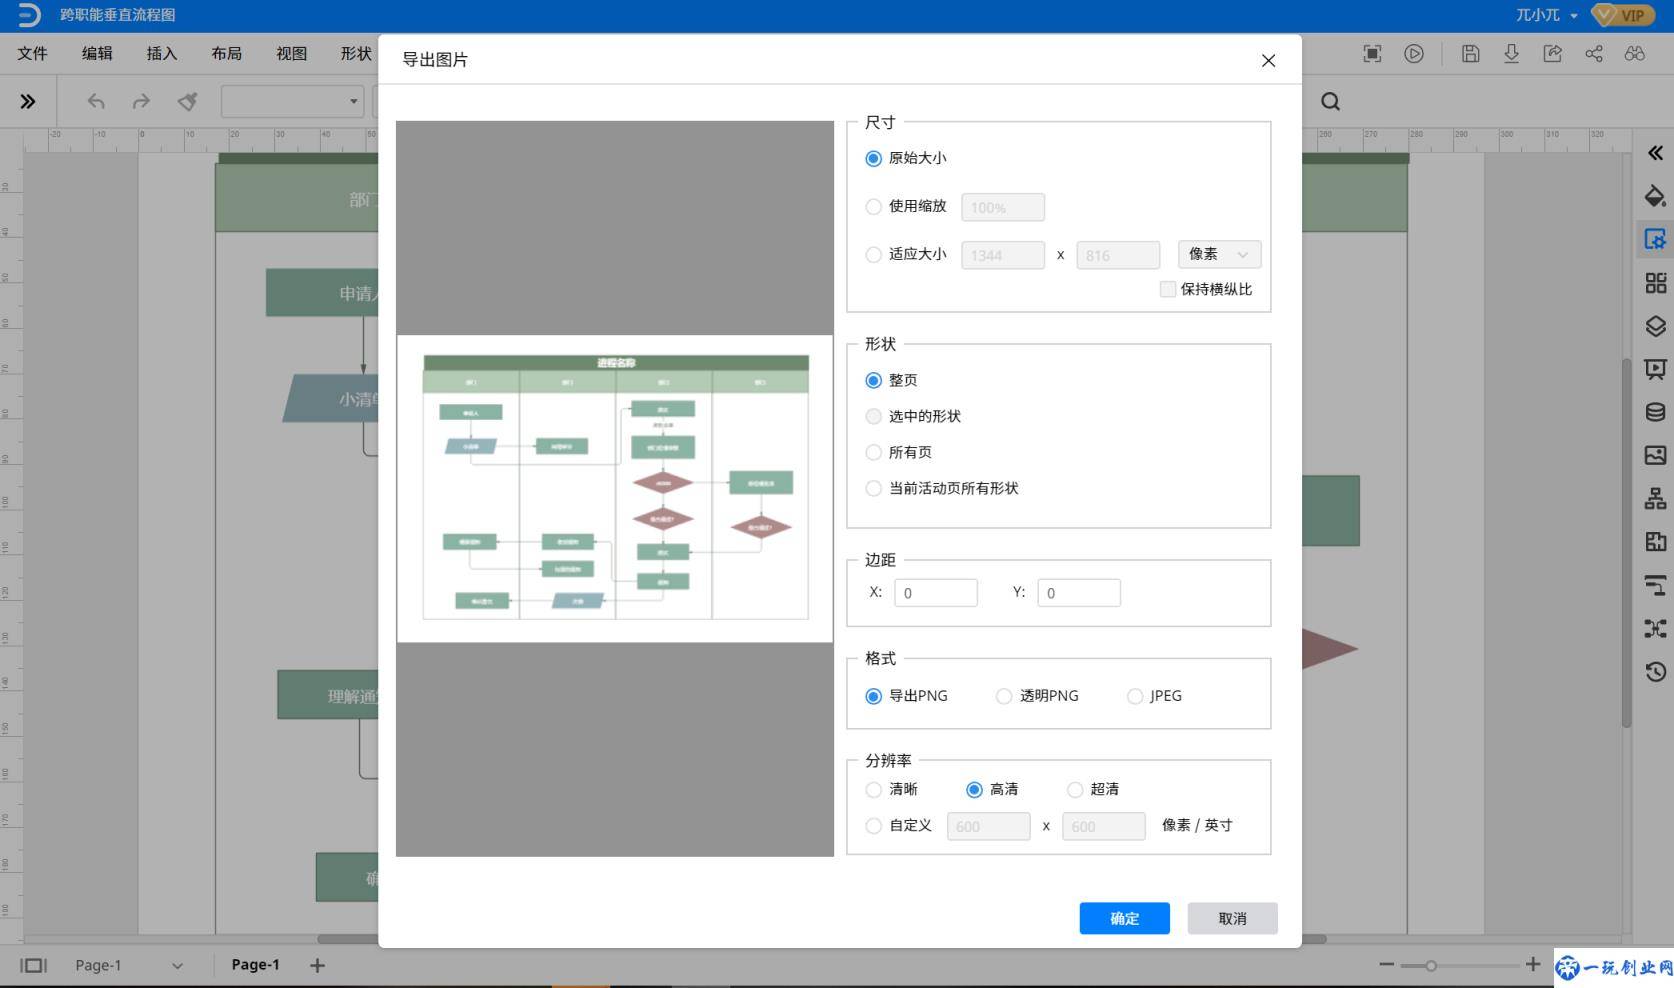The width and height of the screenshot is (1674, 988).
Task: Click the zoom in plus button
Action: [x=1532, y=964]
